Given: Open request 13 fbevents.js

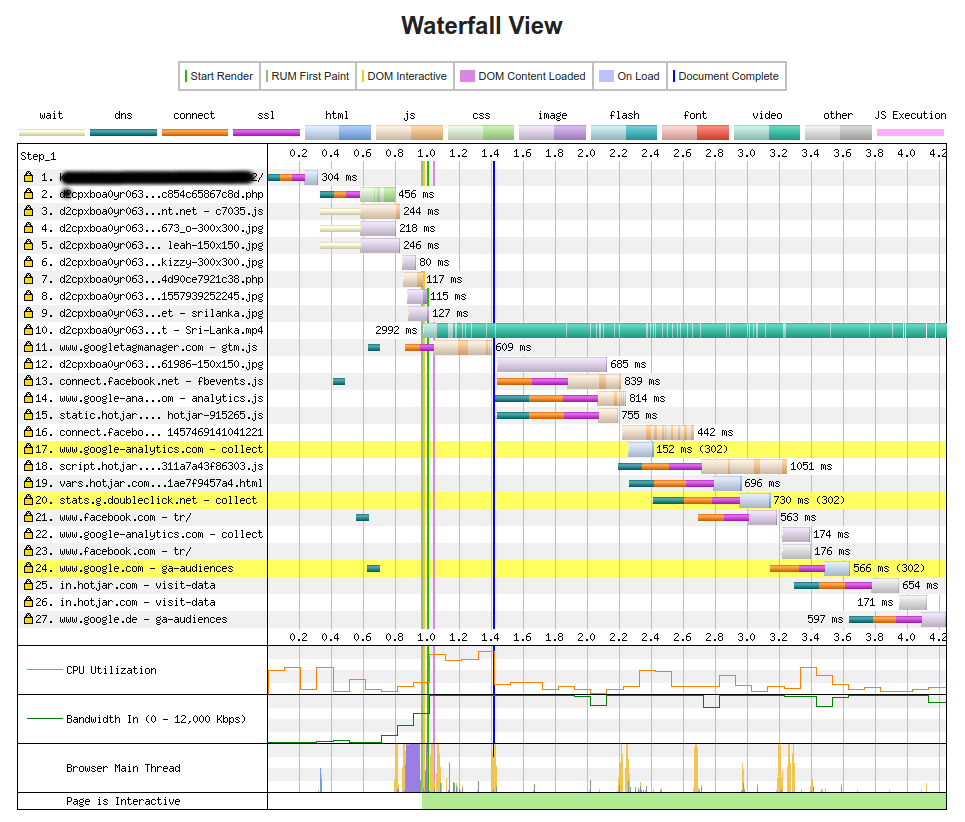Looking at the screenshot, I should click(x=161, y=381).
